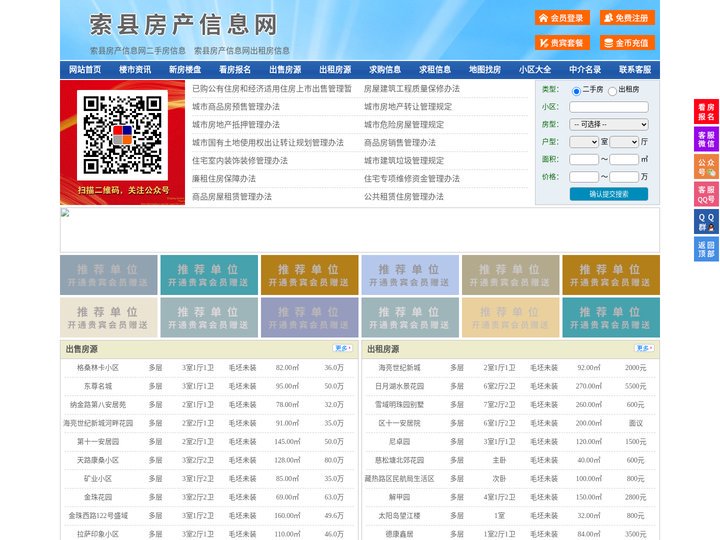Screen dimensions: 720x540
Task: Click the 确认提交搜索 button
Action: [x=609, y=194]
